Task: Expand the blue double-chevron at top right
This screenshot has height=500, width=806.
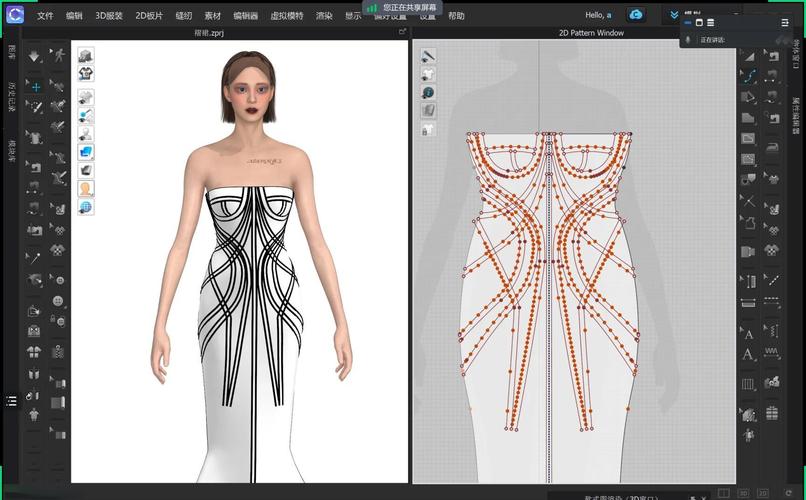Action: point(674,15)
